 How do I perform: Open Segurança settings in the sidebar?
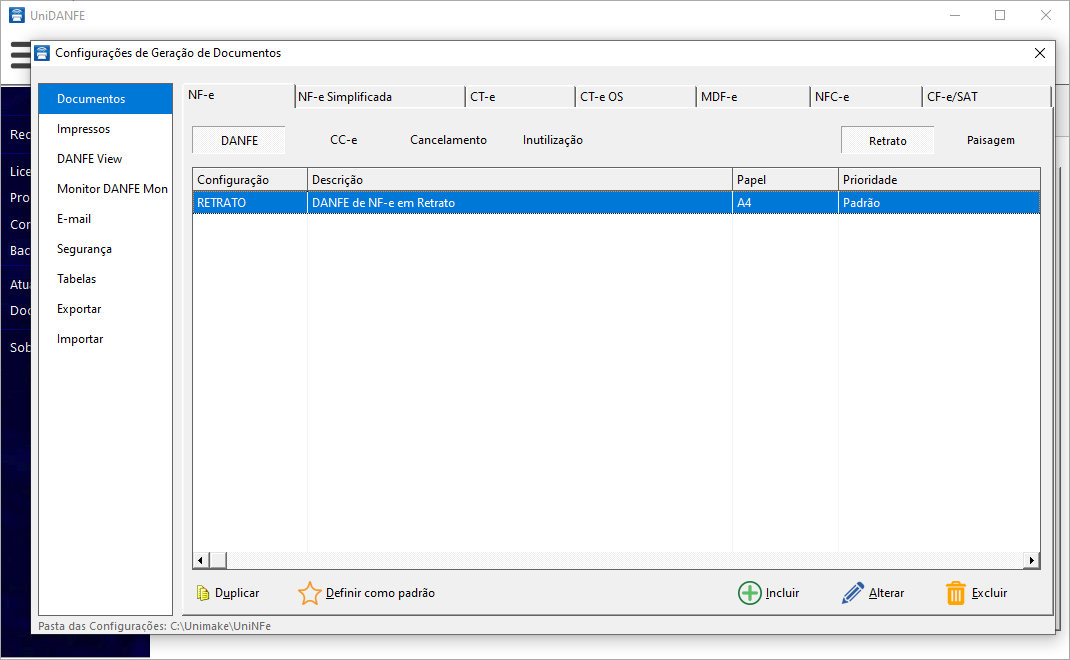click(84, 249)
